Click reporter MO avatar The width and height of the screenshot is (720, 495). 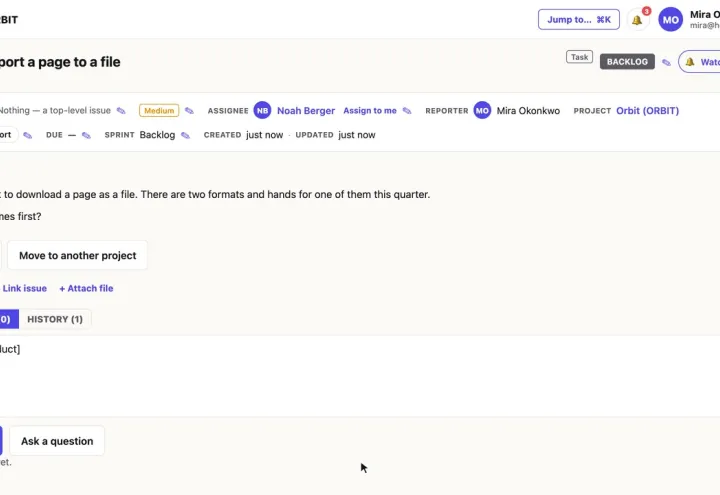[482, 111]
